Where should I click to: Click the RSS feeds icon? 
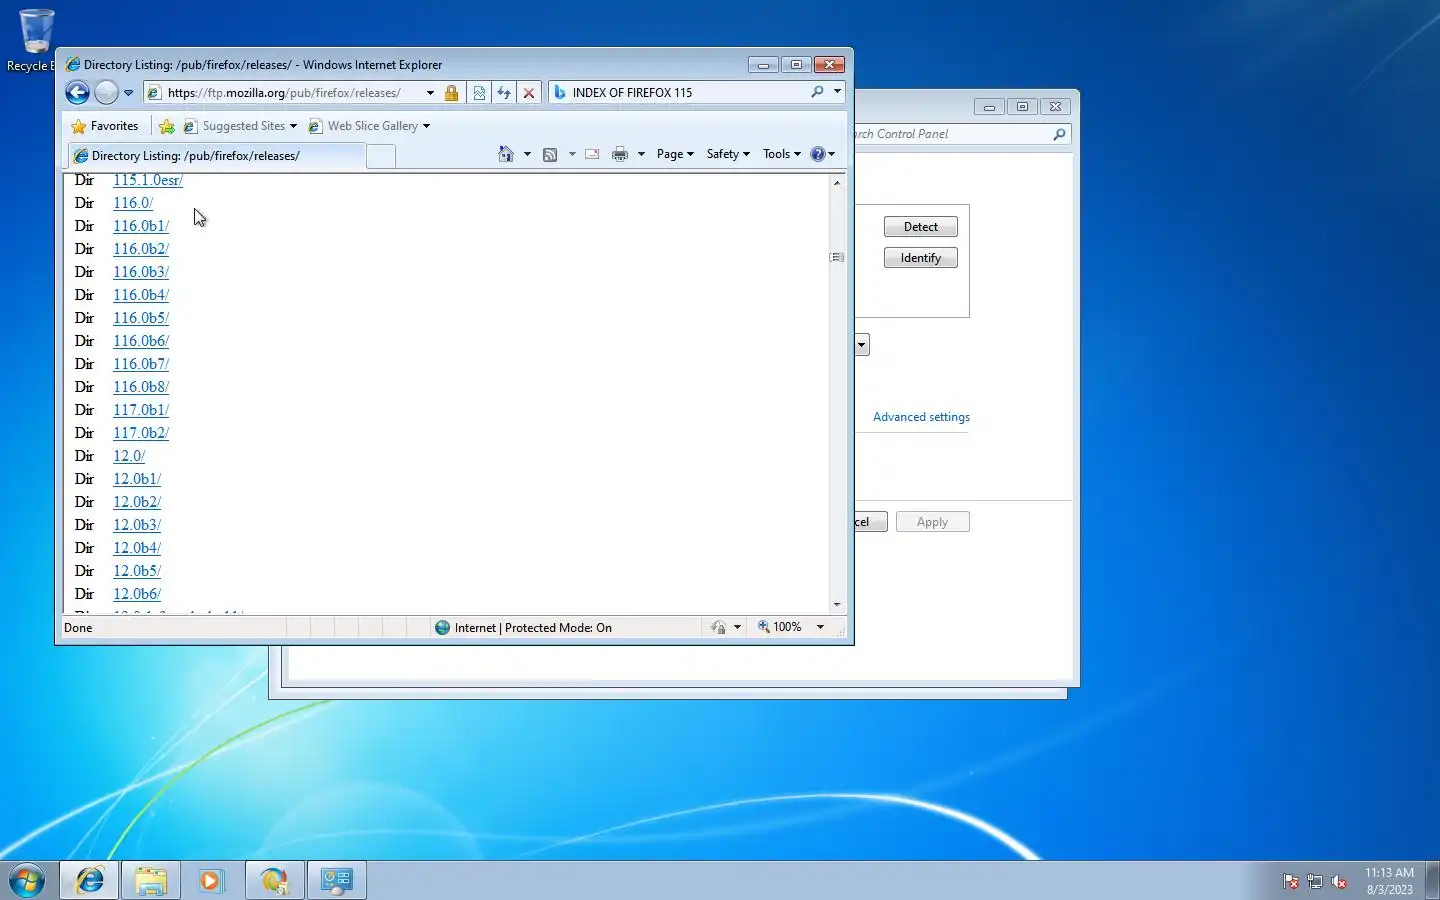(x=550, y=154)
